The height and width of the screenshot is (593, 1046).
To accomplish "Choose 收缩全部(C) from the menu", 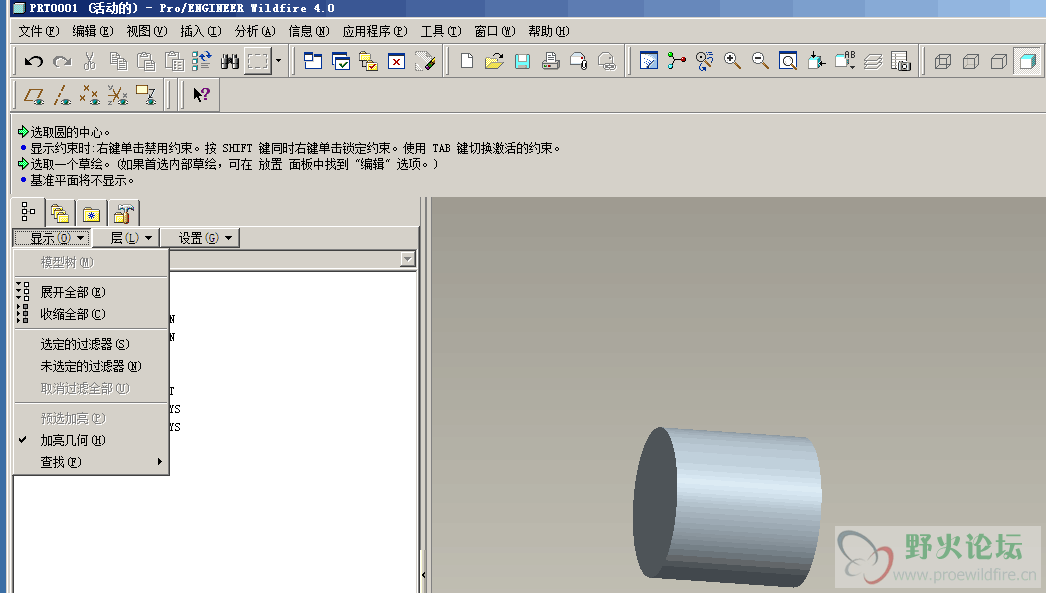I will (91, 314).
